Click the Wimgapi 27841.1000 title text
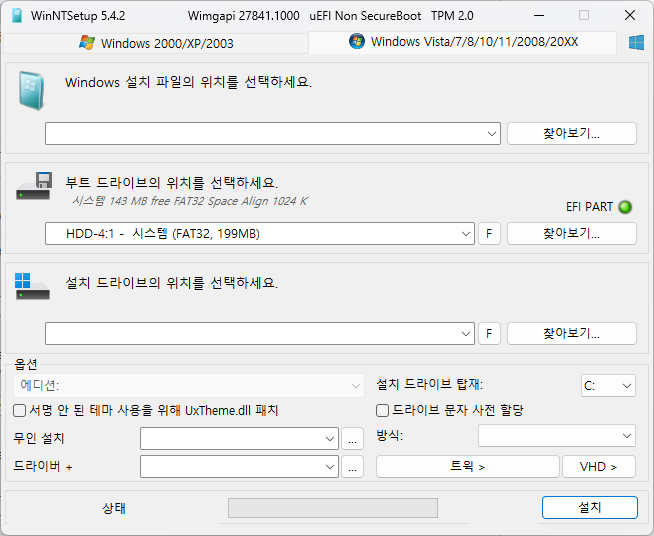This screenshot has height=536, width=654. [x=244, y=16]
